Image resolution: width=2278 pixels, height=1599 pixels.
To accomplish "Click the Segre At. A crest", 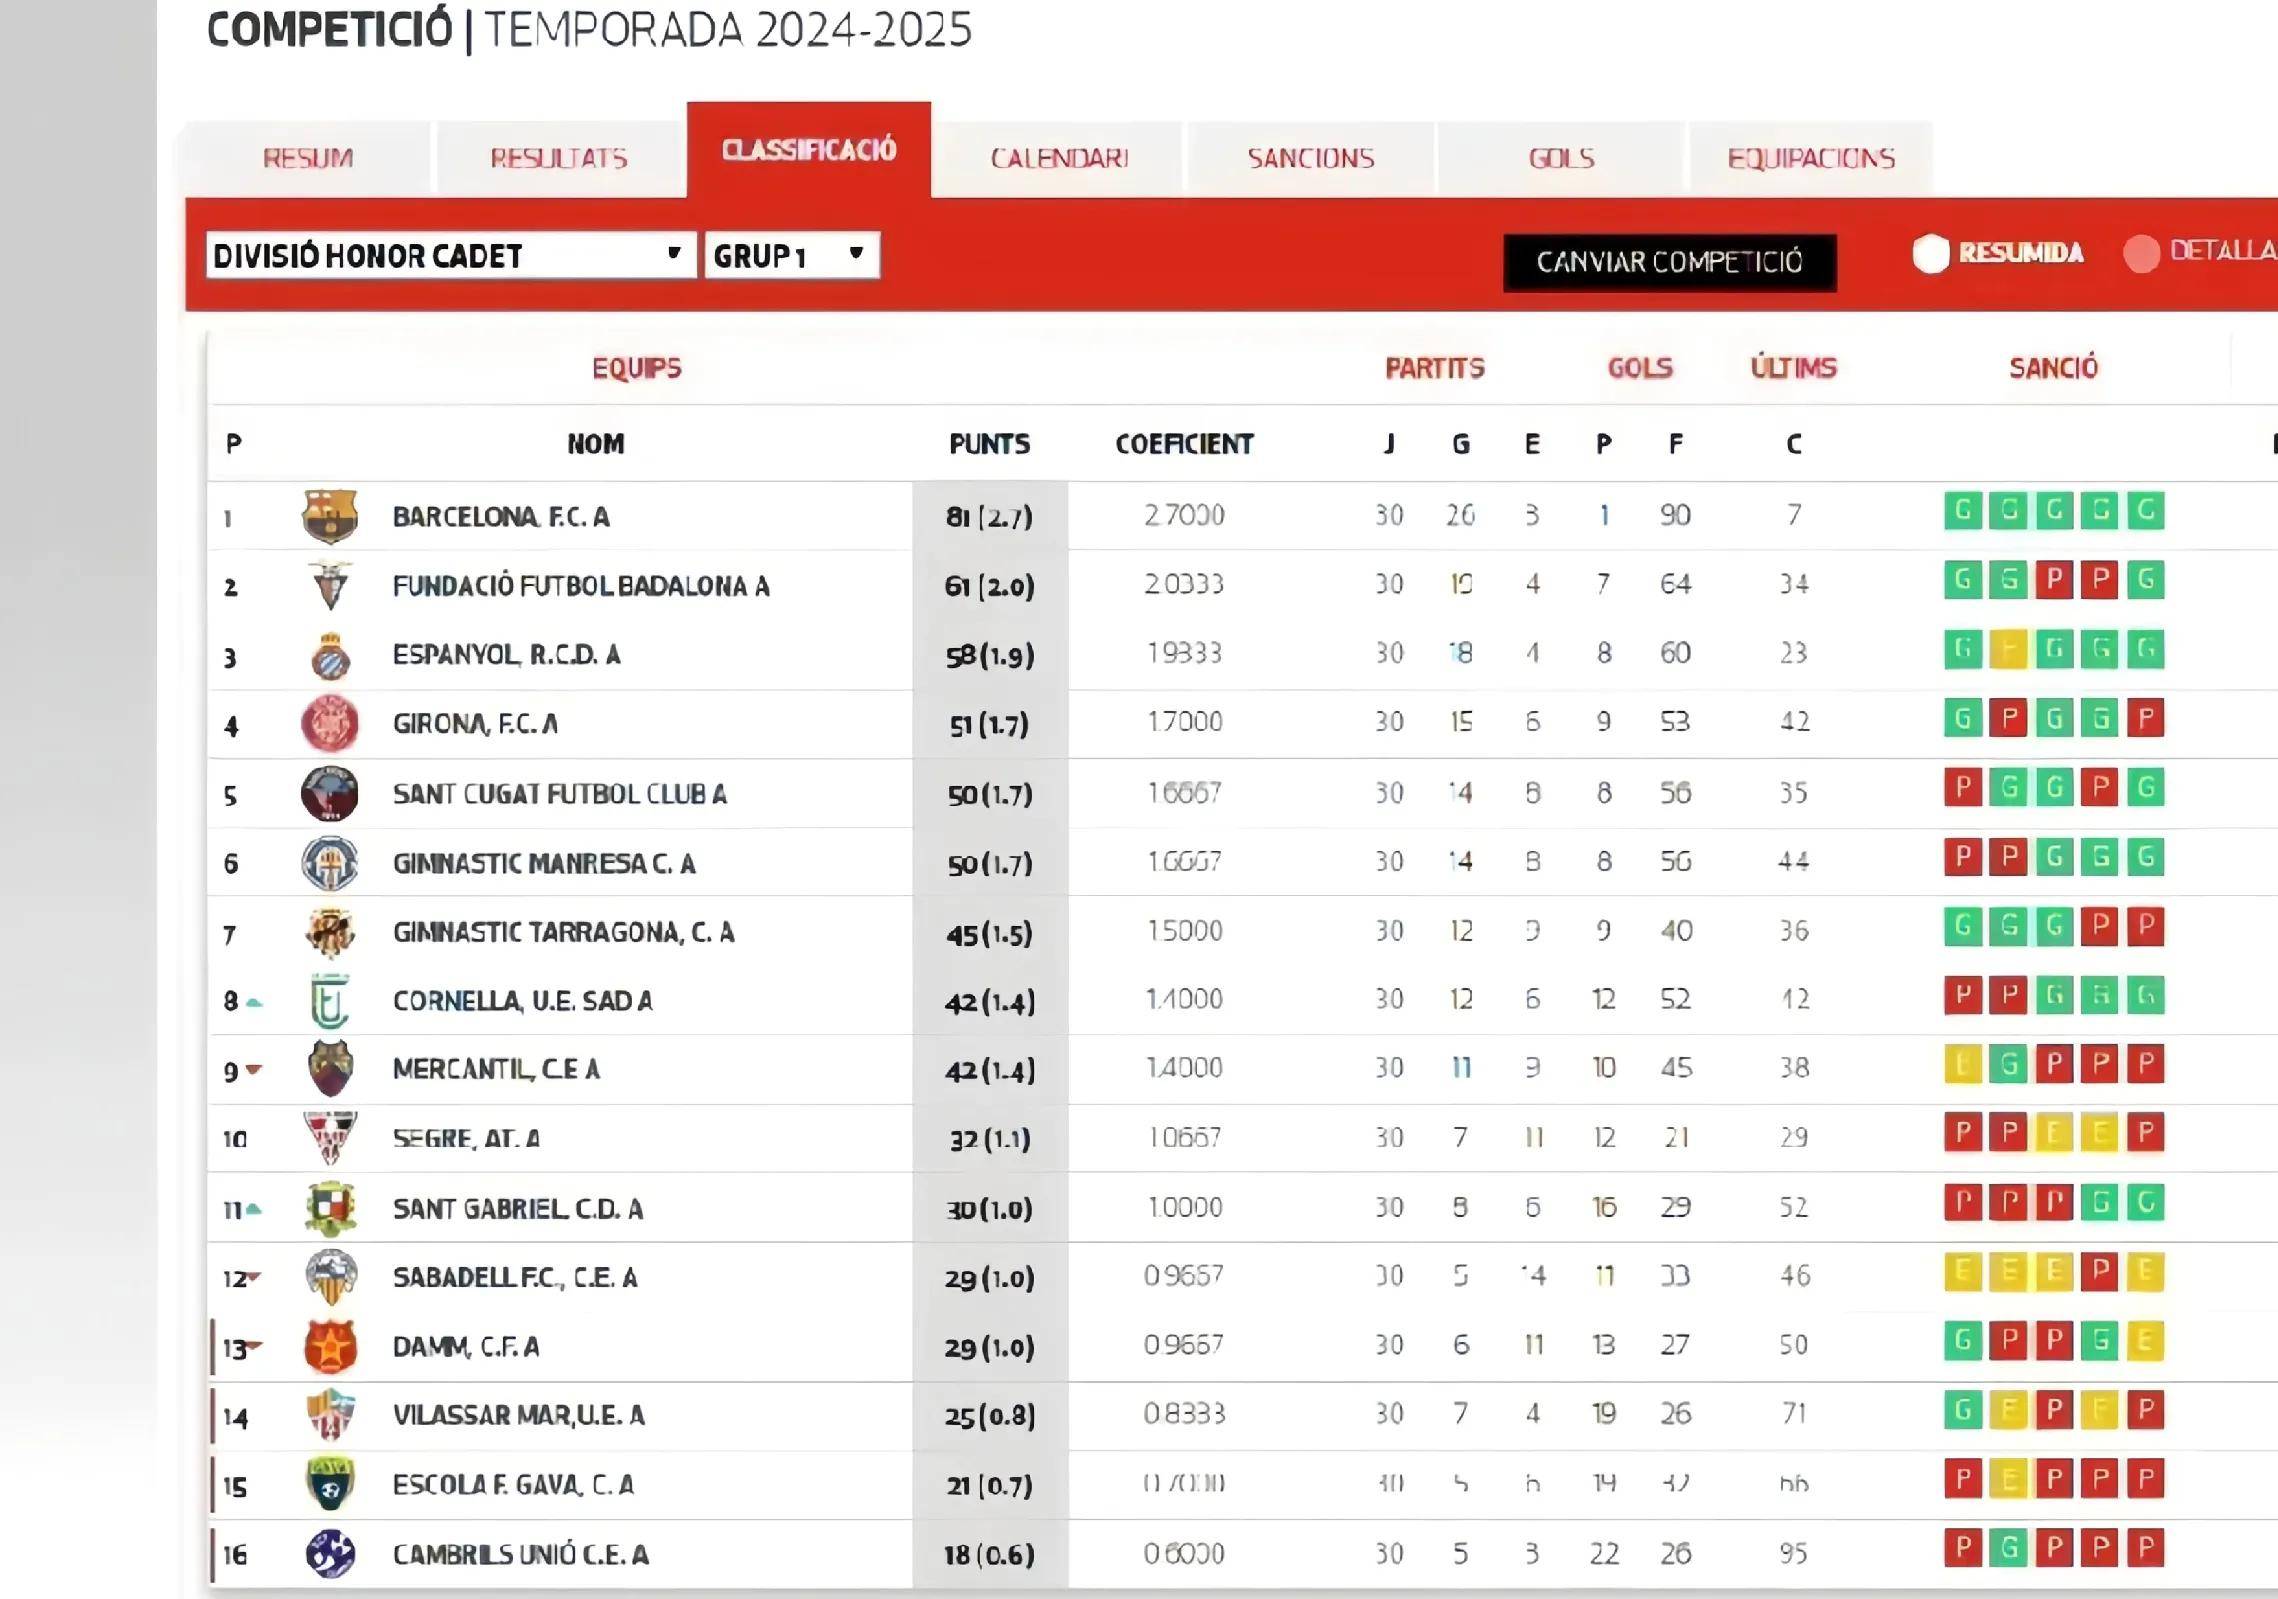I will tap(330, 1138).
